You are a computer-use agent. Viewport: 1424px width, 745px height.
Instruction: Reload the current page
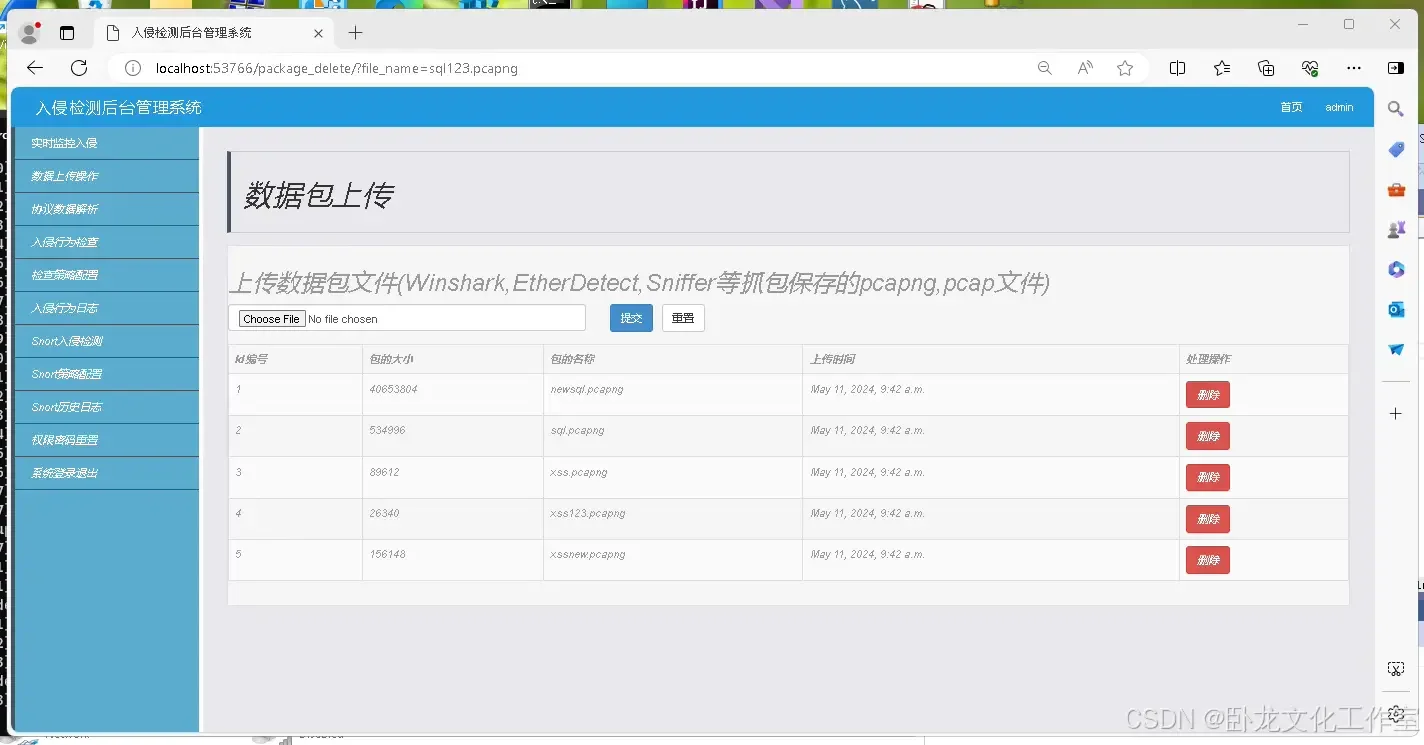pos(79,68)
